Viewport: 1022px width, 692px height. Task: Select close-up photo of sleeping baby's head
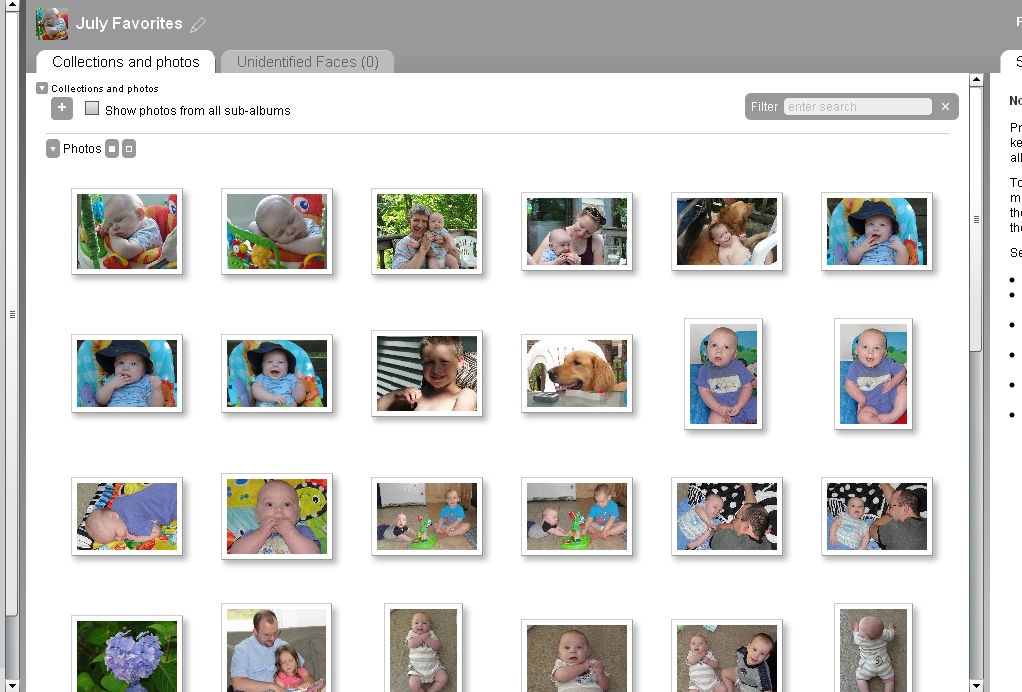277,231
